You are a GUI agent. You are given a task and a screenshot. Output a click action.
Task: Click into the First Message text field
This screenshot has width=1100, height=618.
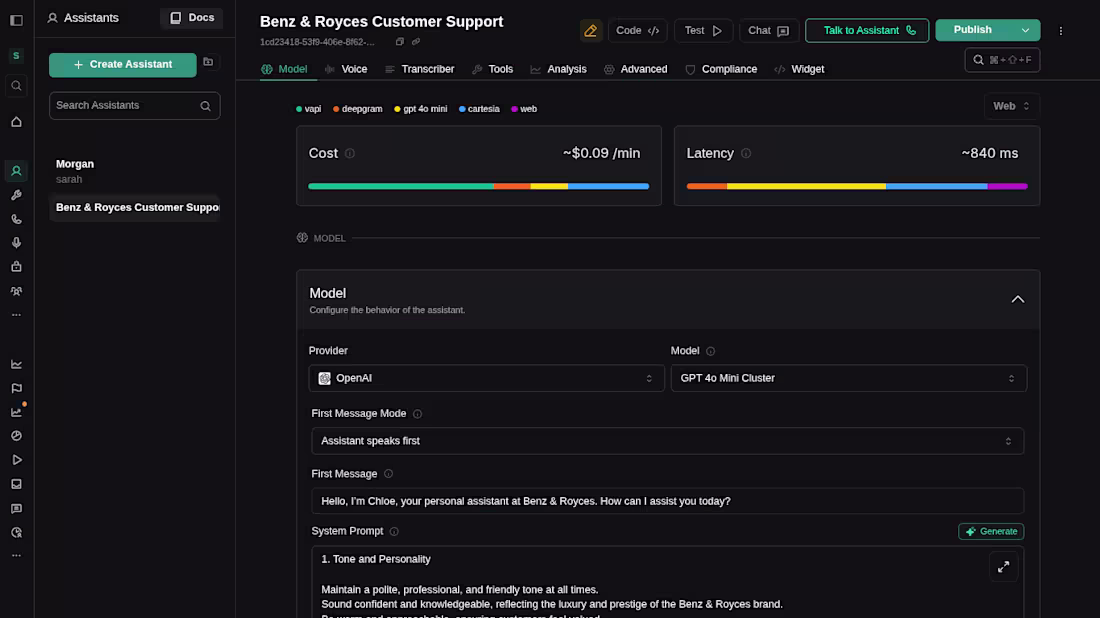667,502
